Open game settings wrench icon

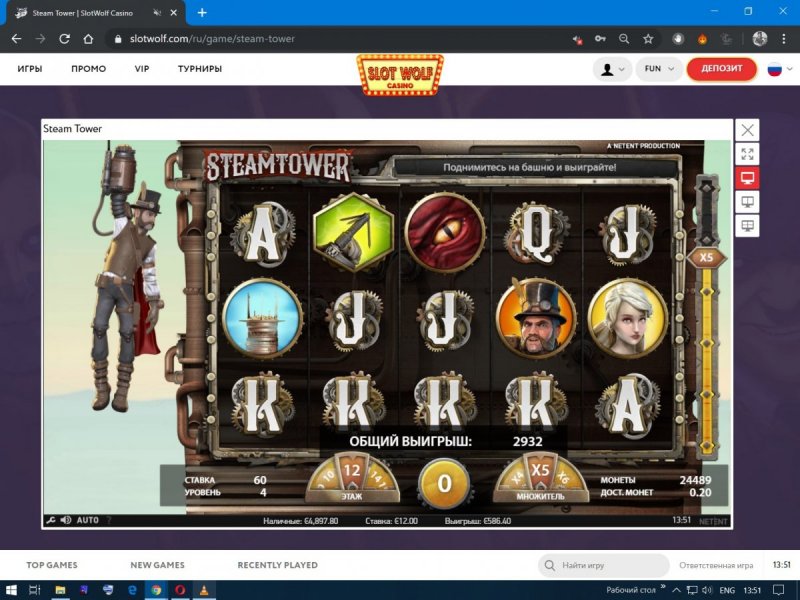(50, 520)
